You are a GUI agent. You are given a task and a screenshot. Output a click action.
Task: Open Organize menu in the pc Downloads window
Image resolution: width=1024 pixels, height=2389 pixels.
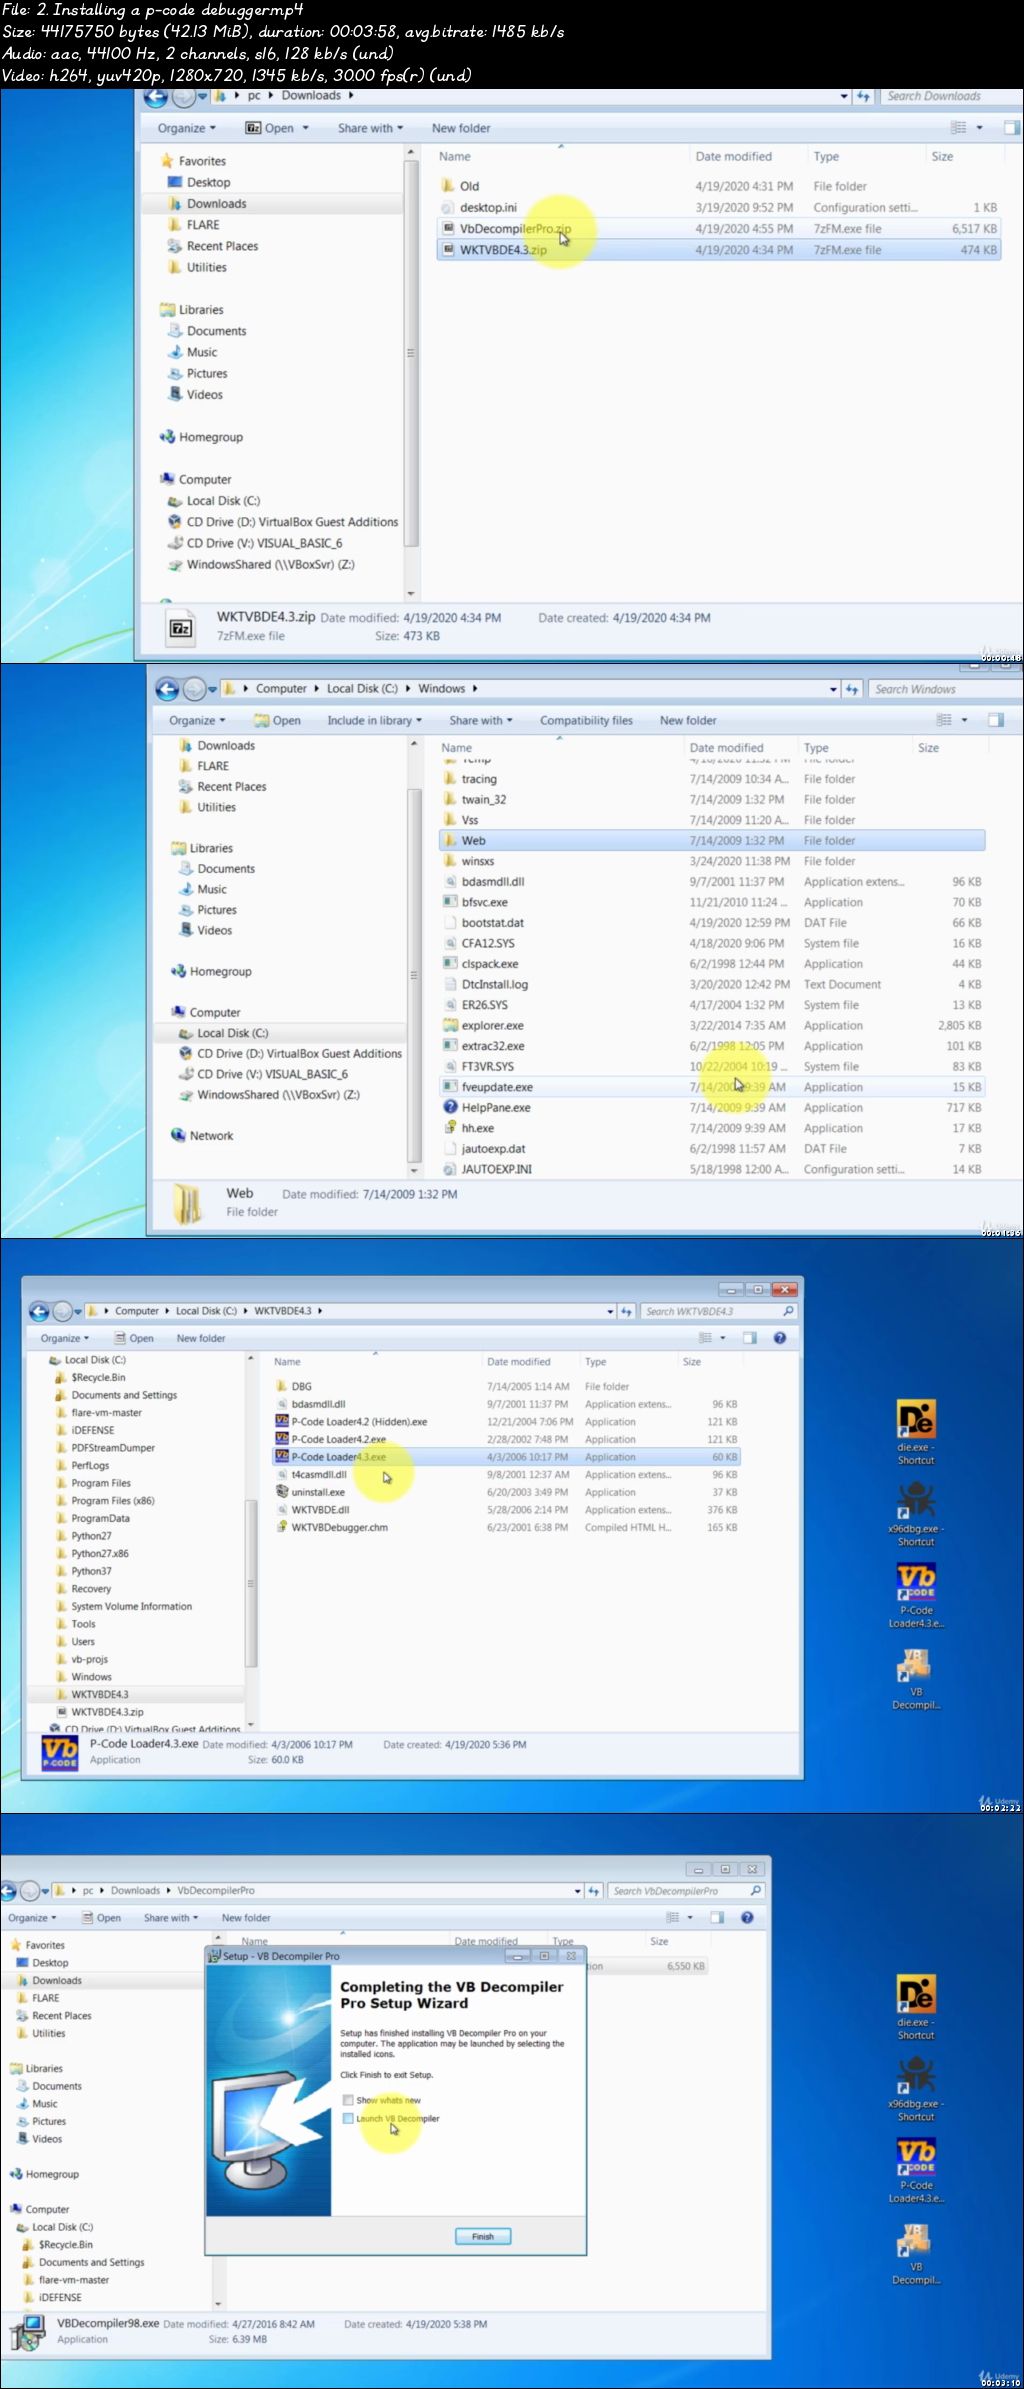[x=186, y=128]
